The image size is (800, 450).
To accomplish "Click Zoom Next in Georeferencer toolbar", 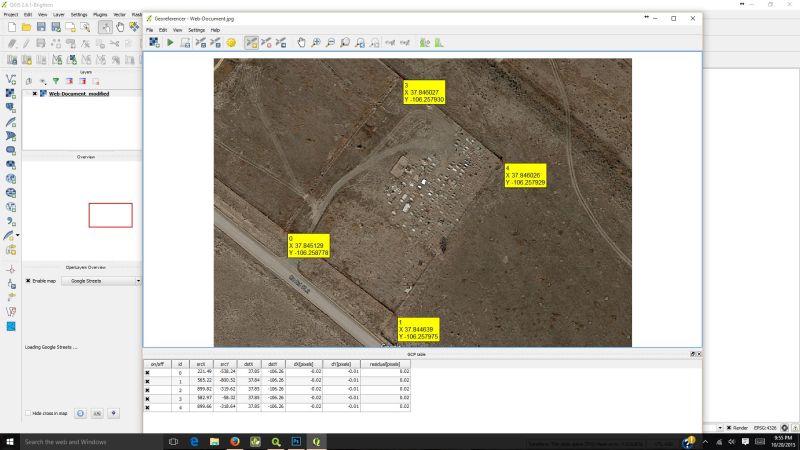I will [375, 43].
